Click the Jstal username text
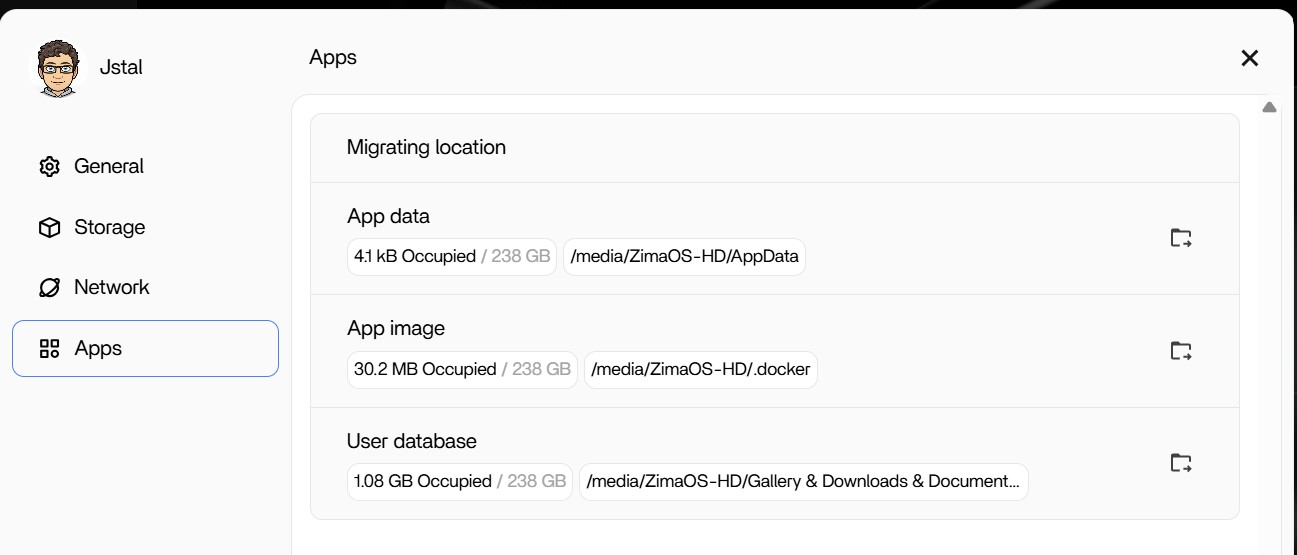 click(121, 68)
